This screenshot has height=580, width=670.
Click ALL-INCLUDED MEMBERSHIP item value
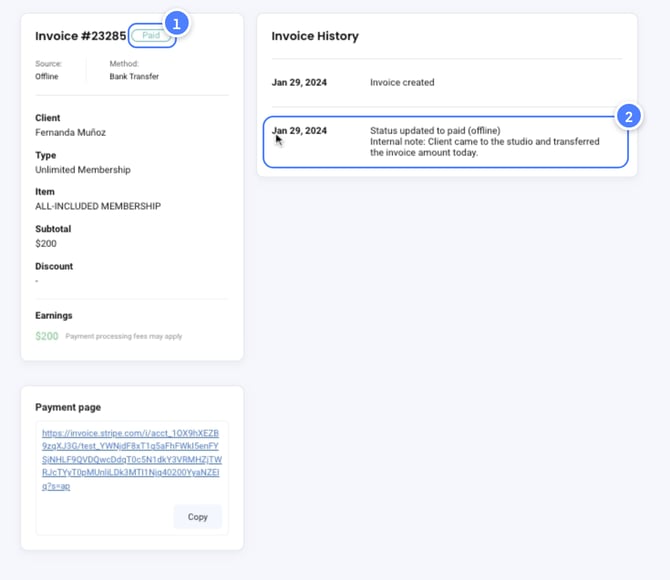coord(98,206)
